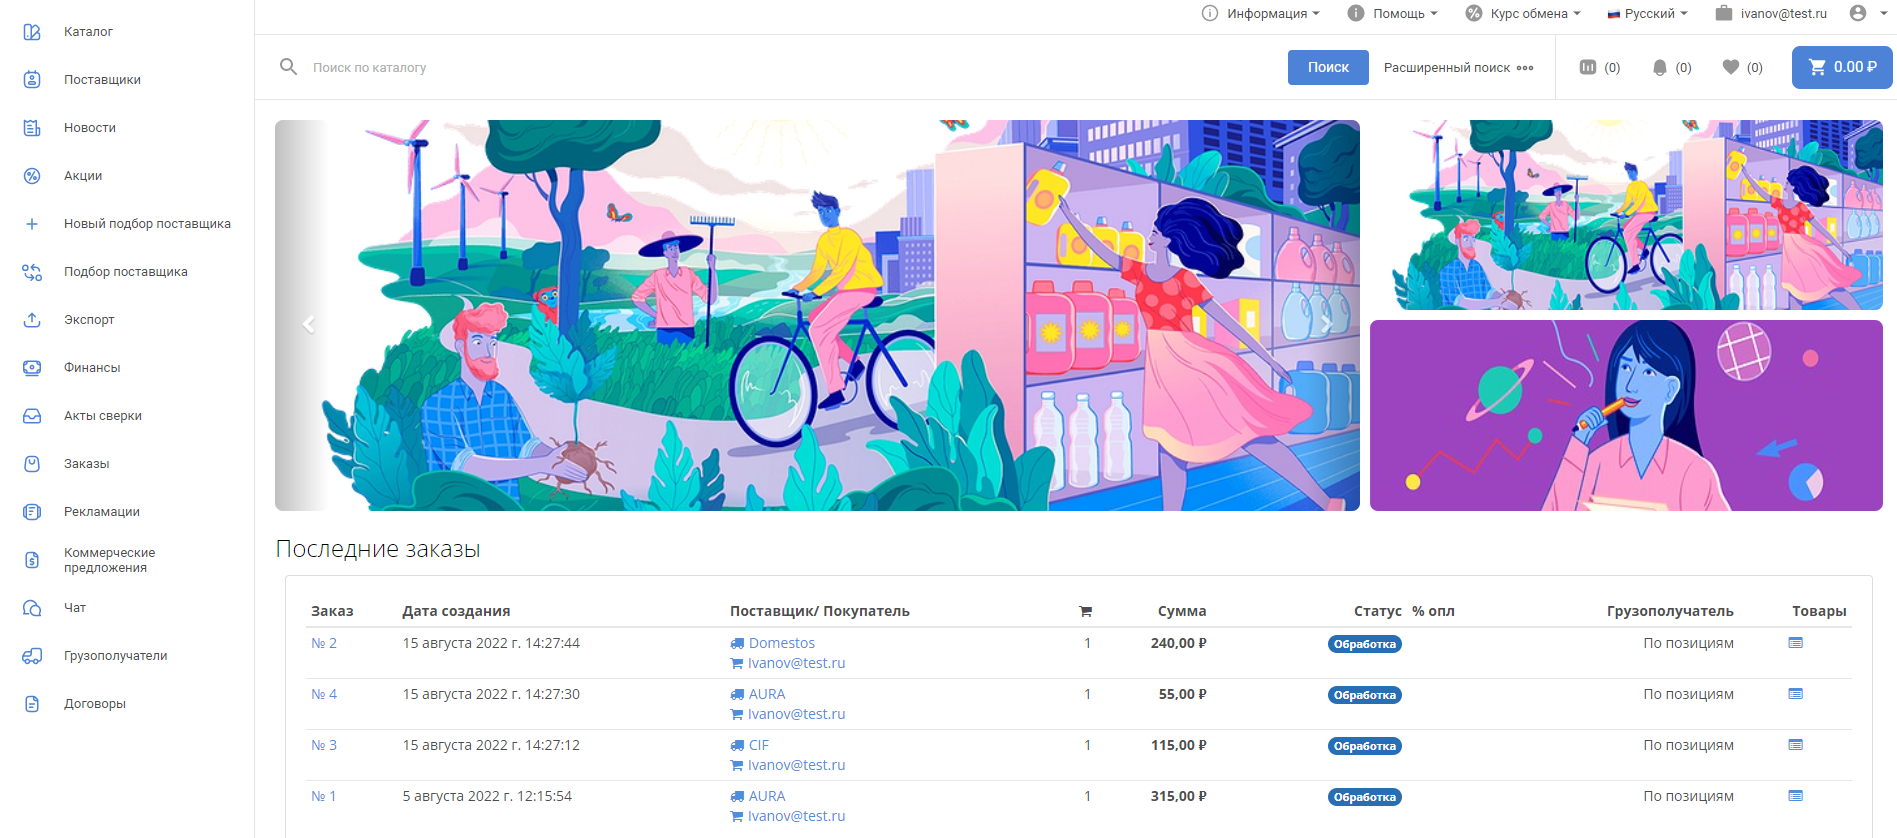Open favorites heart icon

[1731, 67]
